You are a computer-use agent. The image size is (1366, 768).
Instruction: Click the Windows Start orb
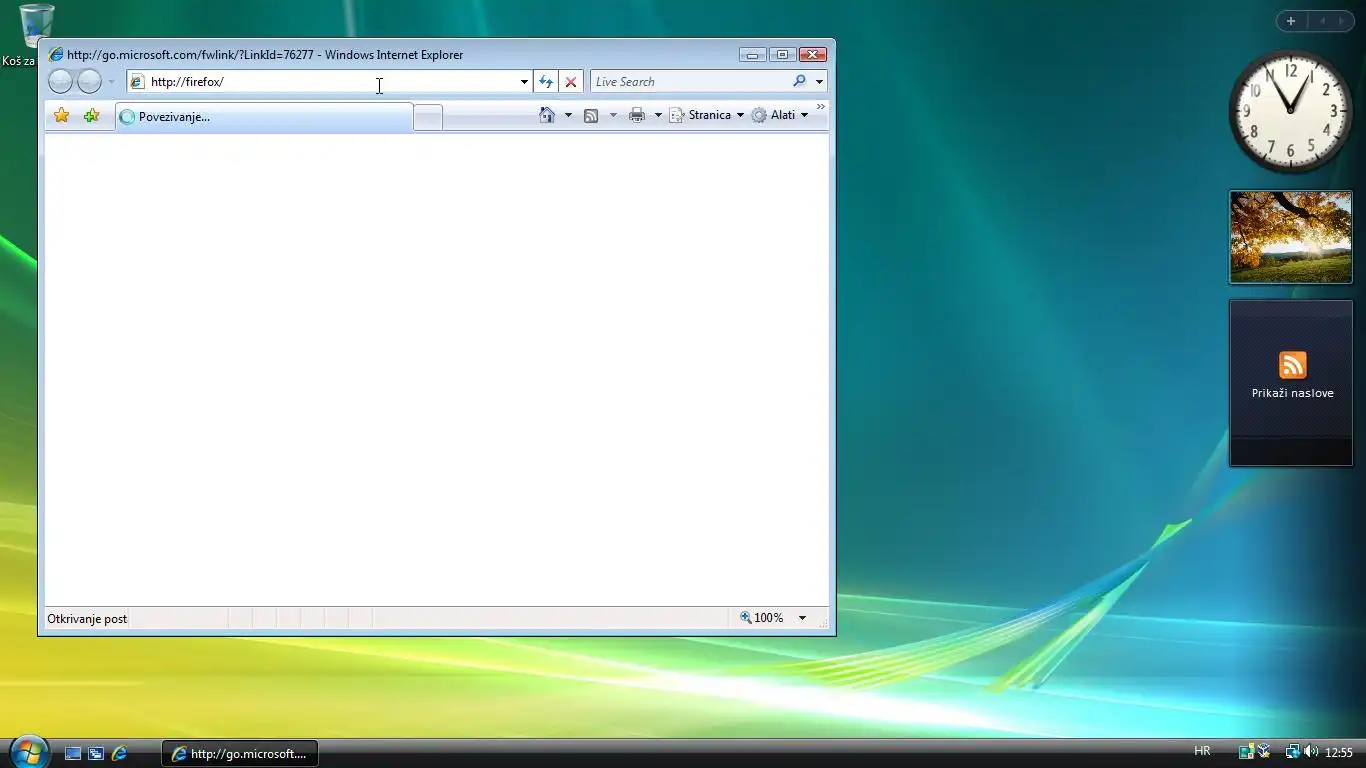click(x=28, y=751)
